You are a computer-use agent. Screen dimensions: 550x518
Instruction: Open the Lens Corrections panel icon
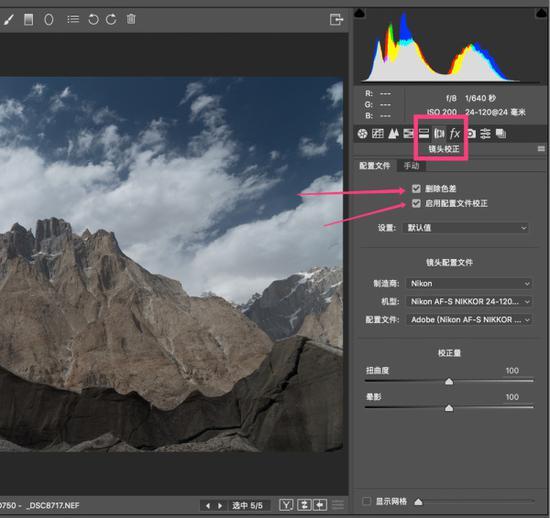click(x=439, y=134)
